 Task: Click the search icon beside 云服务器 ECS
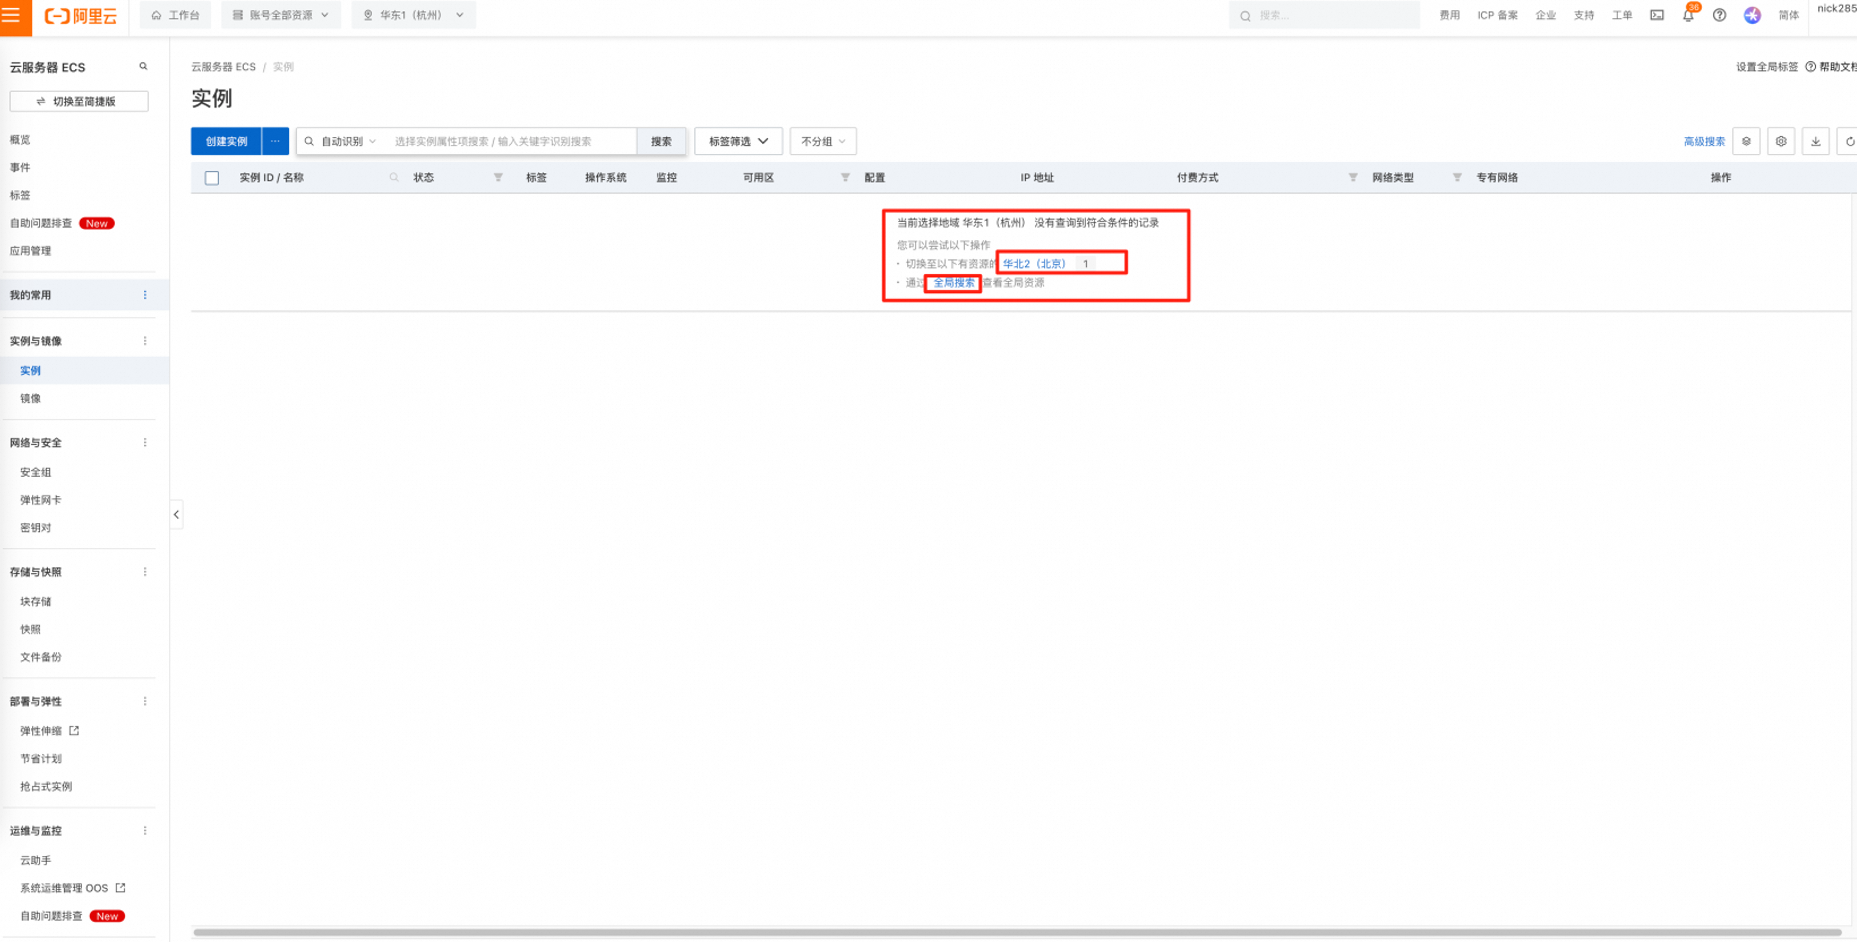(x=143, y=67)
